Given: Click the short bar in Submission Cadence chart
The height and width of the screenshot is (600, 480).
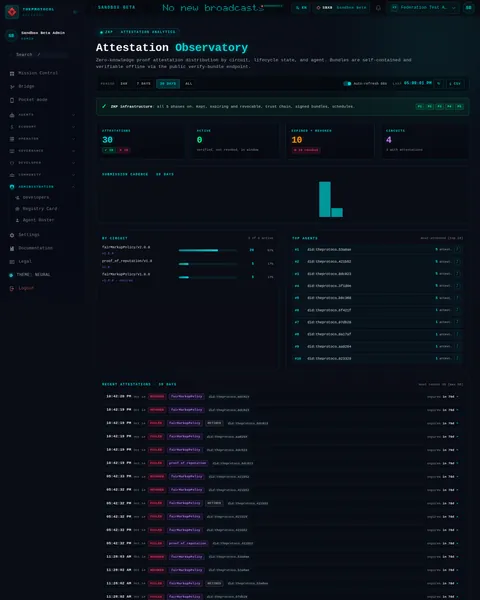Looking at the screenshot, I should pos(337,212).
